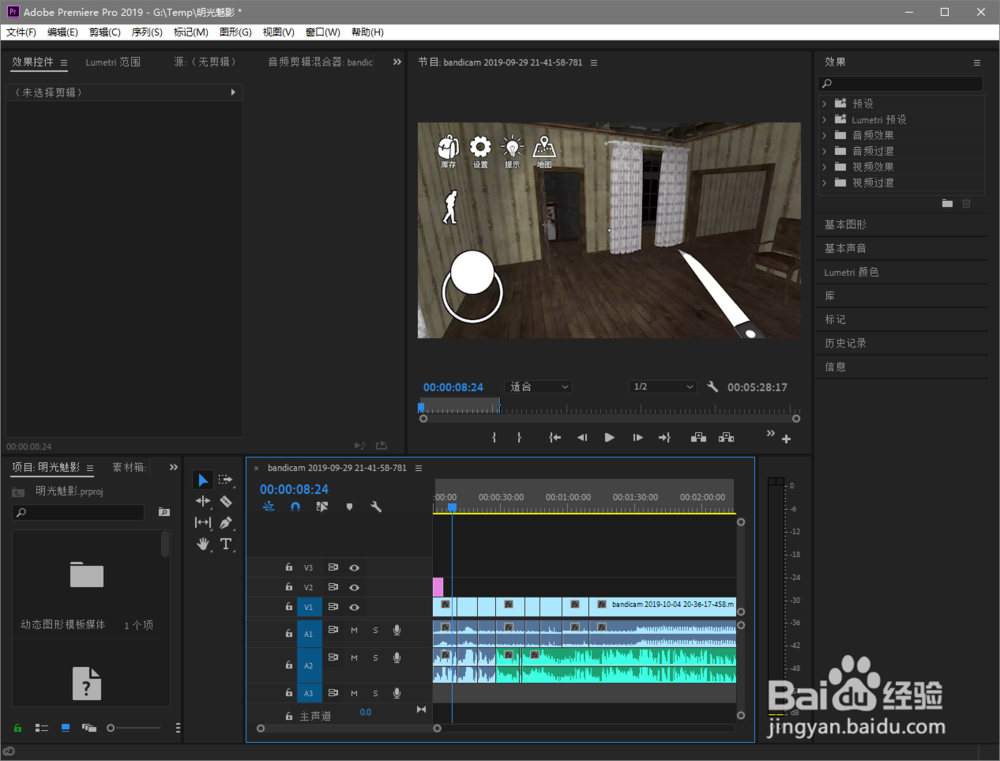The width and height of the screenshot is (1000, 761).
Task: Go to In point in program monitor
Action: pyautogui.click(x=555, y=438)
